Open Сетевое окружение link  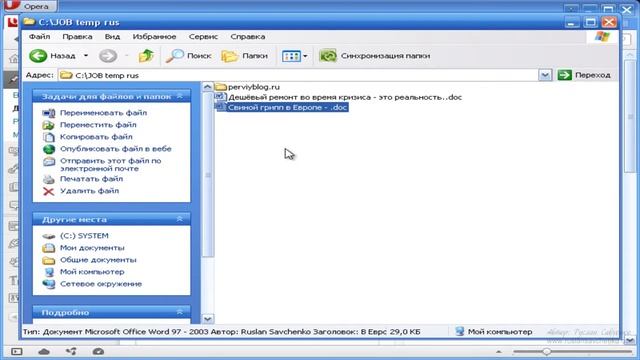(101, 284)
